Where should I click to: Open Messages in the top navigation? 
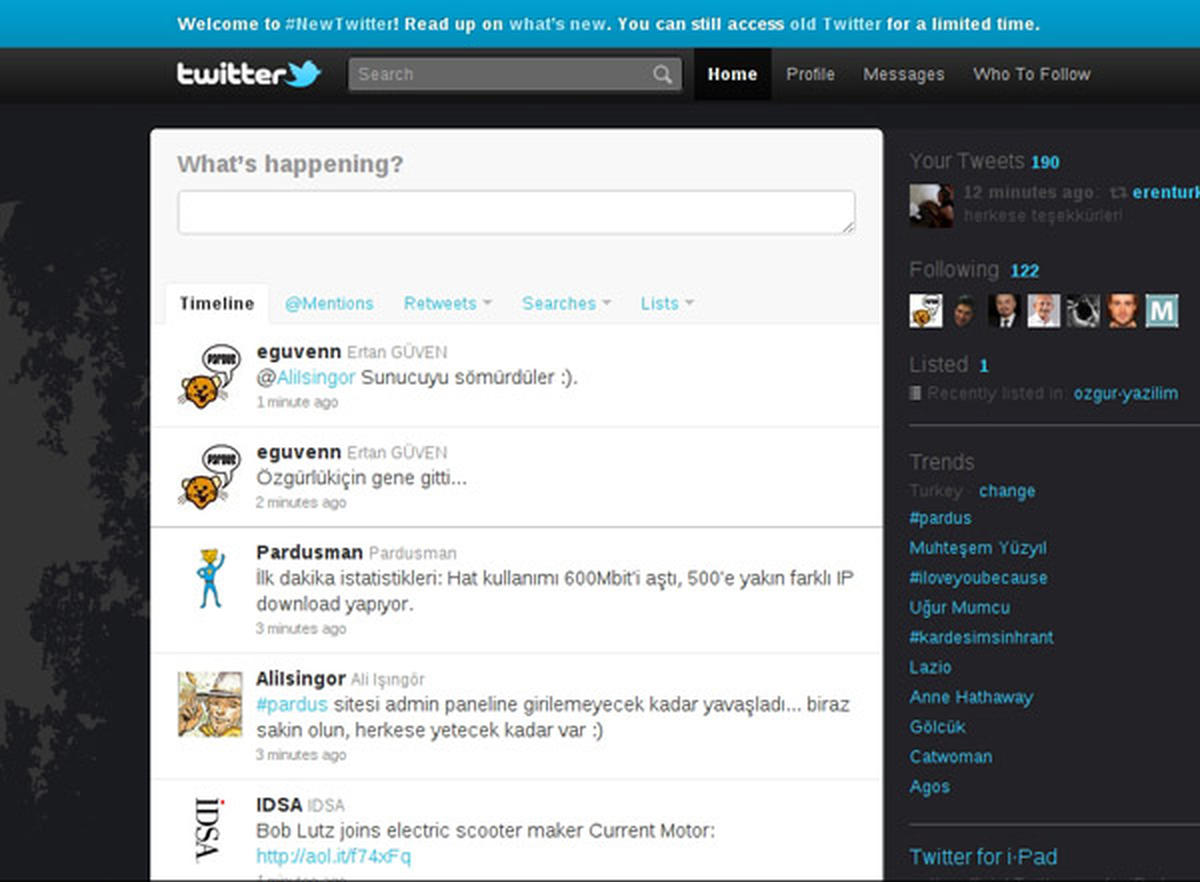tap(904, 74)
